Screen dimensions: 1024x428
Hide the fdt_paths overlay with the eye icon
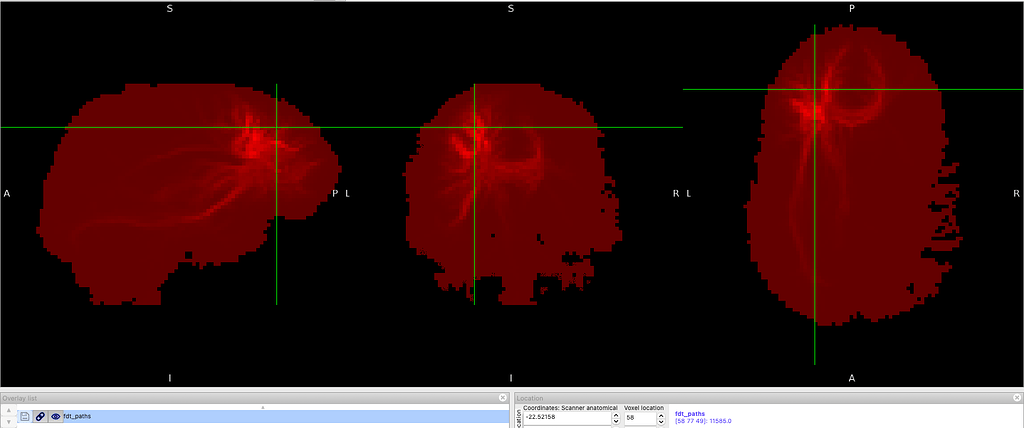55,416
